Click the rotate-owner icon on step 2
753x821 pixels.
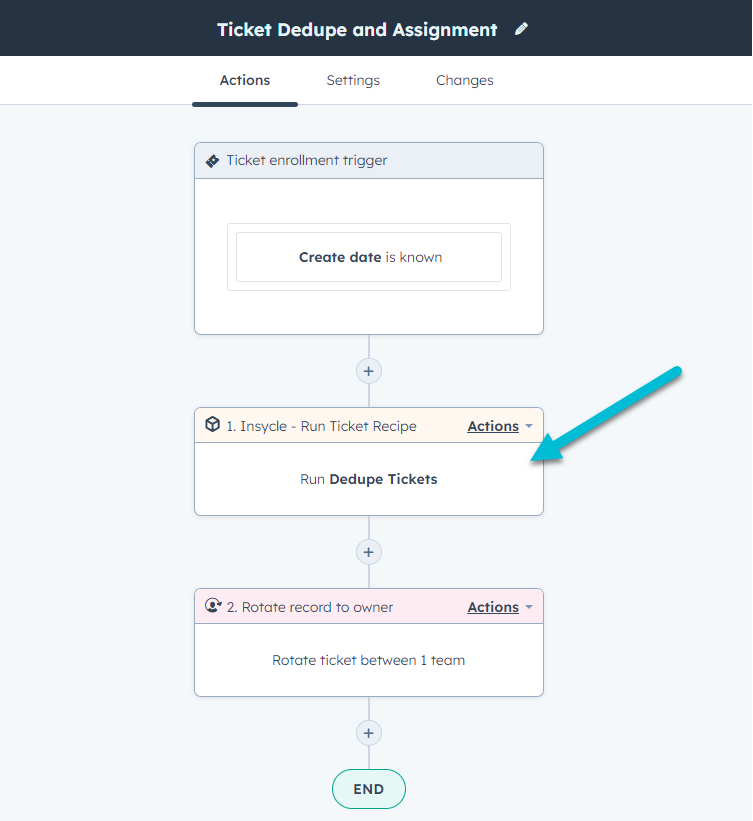[212, 607]
